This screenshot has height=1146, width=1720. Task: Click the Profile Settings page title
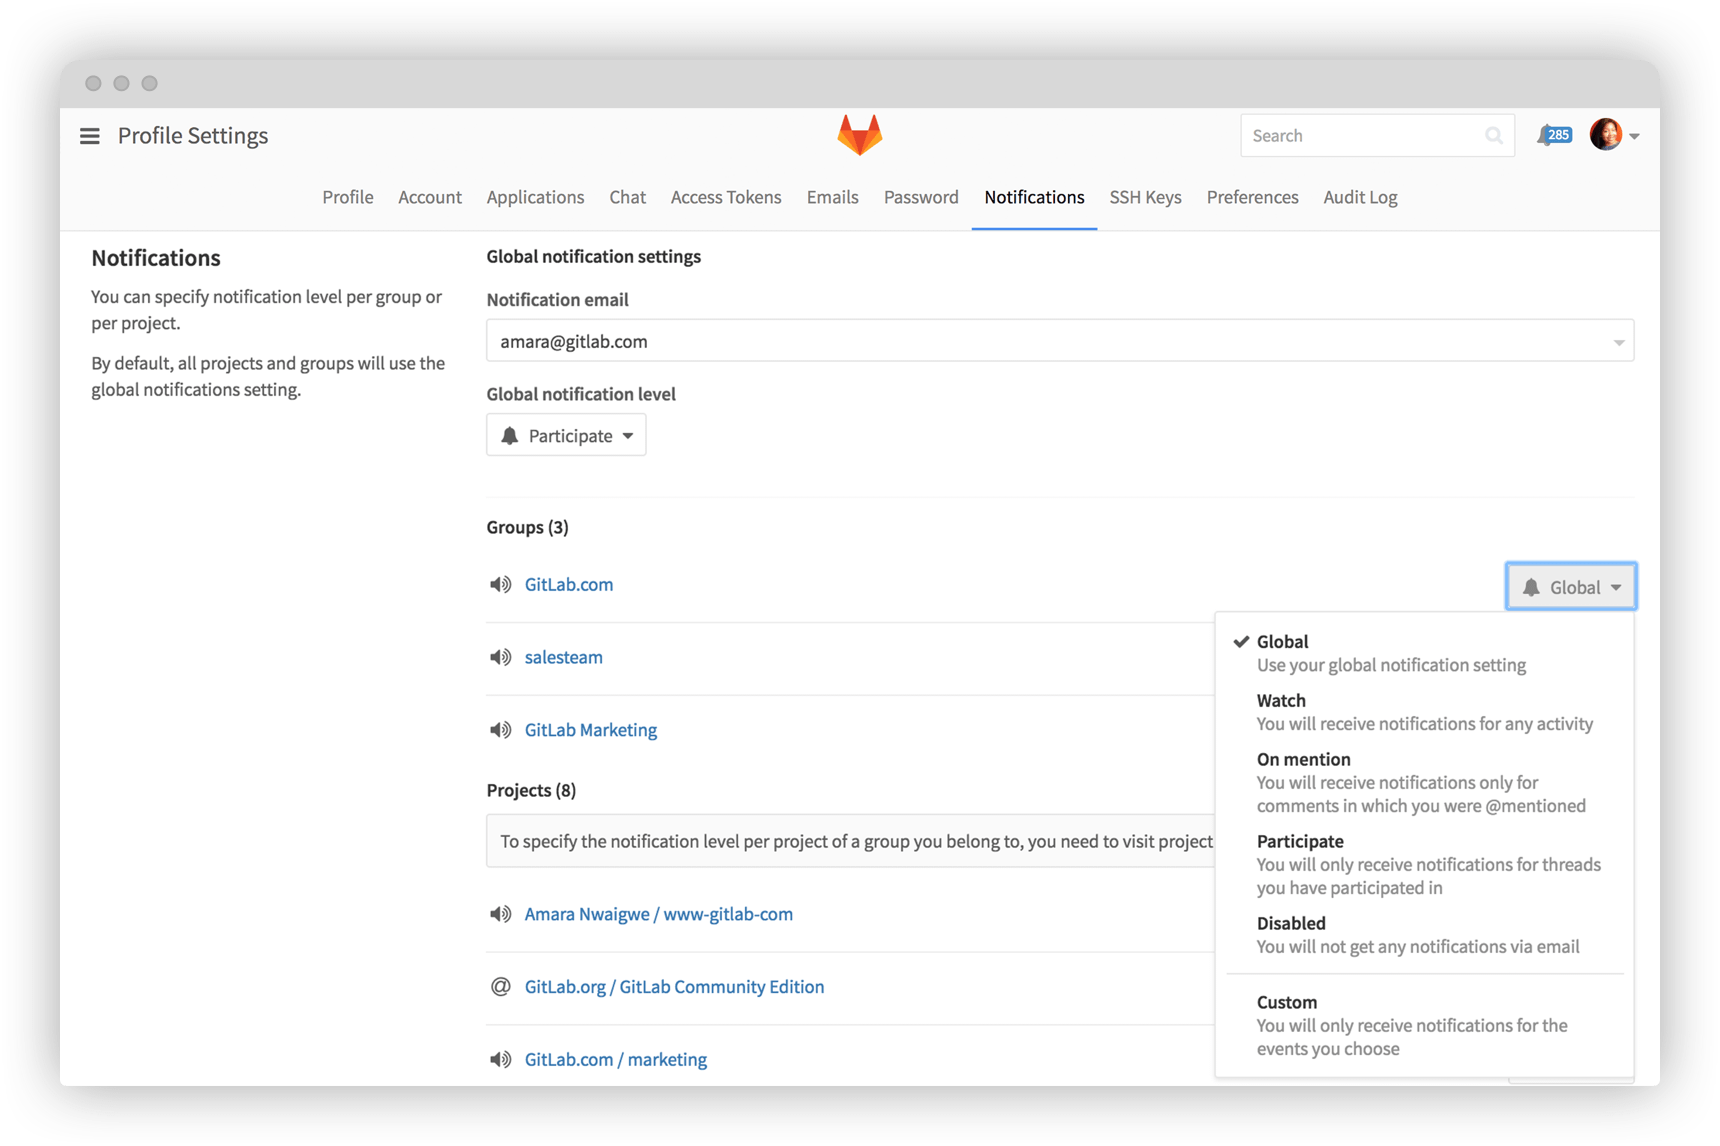click(x=193, y=136)
